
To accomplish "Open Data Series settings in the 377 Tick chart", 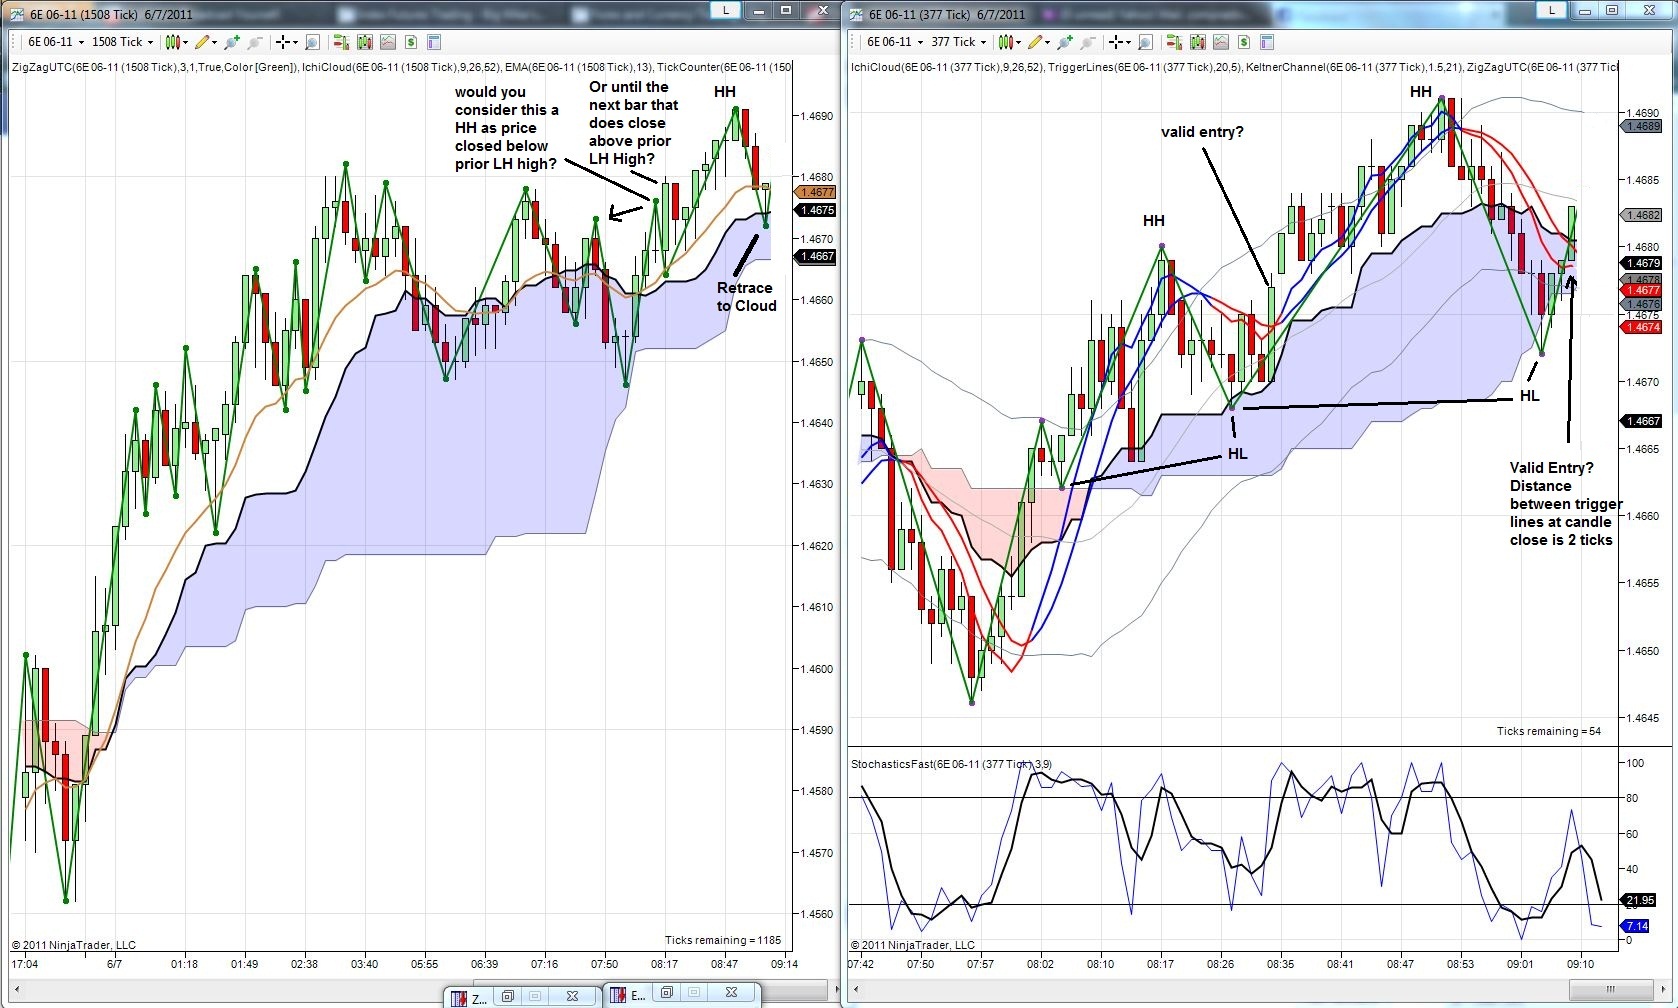I will pos(1198,42).
